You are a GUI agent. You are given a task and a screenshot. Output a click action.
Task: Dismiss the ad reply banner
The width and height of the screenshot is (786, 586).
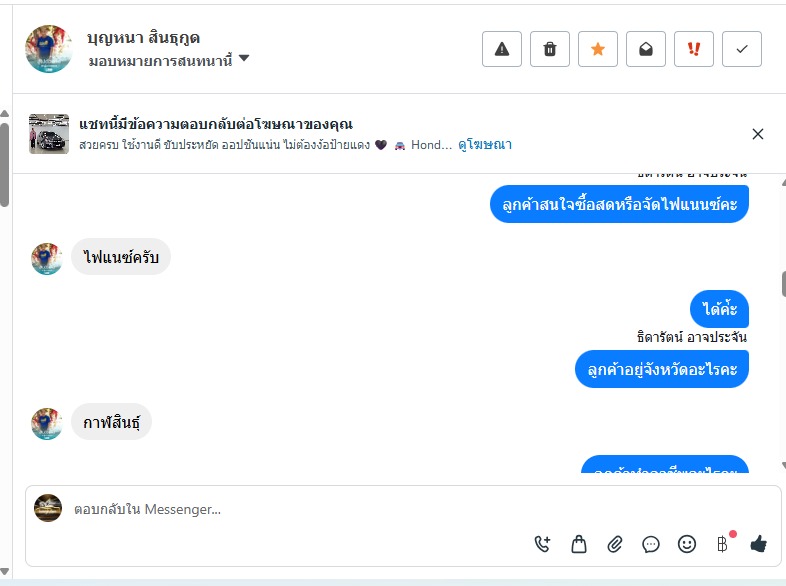coord(757,134)
